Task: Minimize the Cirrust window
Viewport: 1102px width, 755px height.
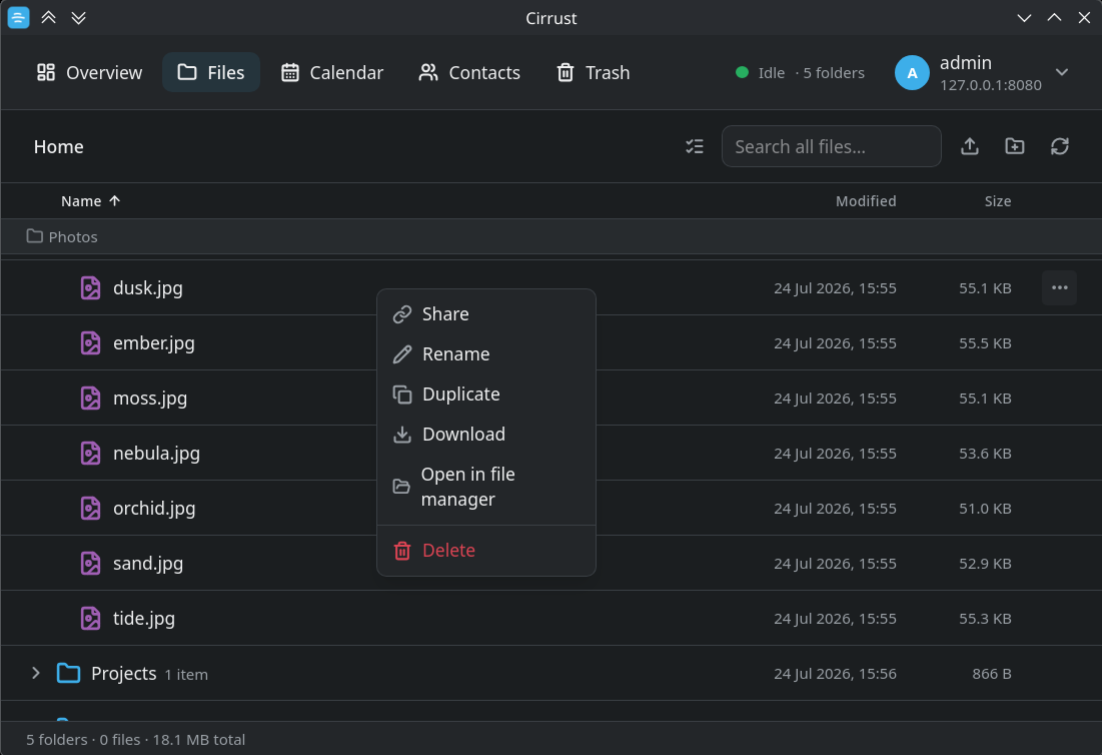Action: pyautogui.click(x=1024, y=18)
